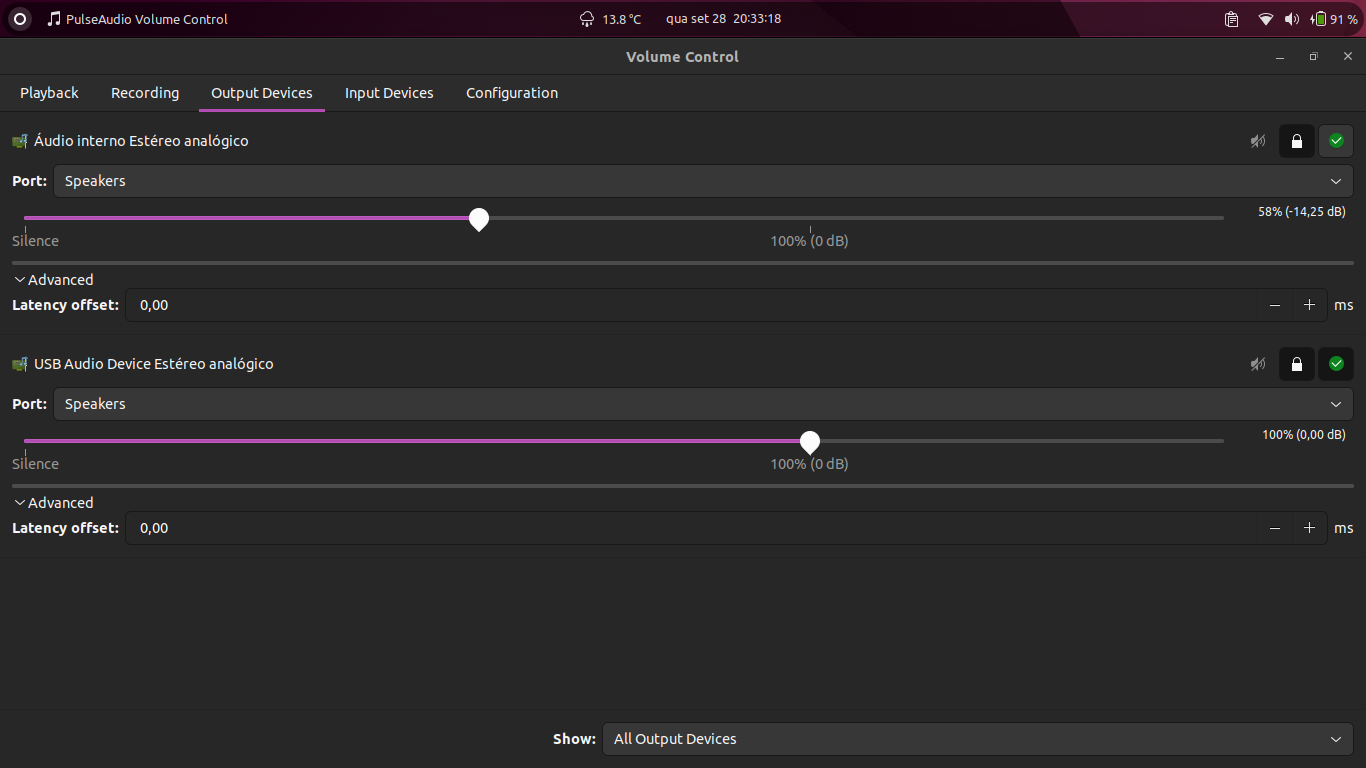Maximize the Volume Control window

[x=1314, y=57]
